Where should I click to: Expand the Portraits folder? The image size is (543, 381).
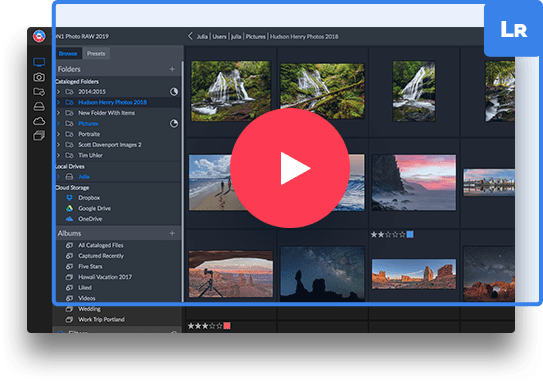click(x=59, y=134)
